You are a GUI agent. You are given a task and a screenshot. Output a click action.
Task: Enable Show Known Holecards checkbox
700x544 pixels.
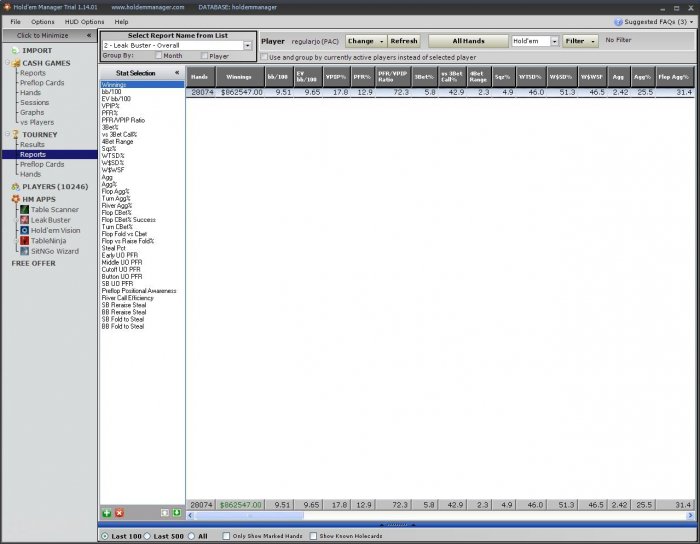(313, 536)
